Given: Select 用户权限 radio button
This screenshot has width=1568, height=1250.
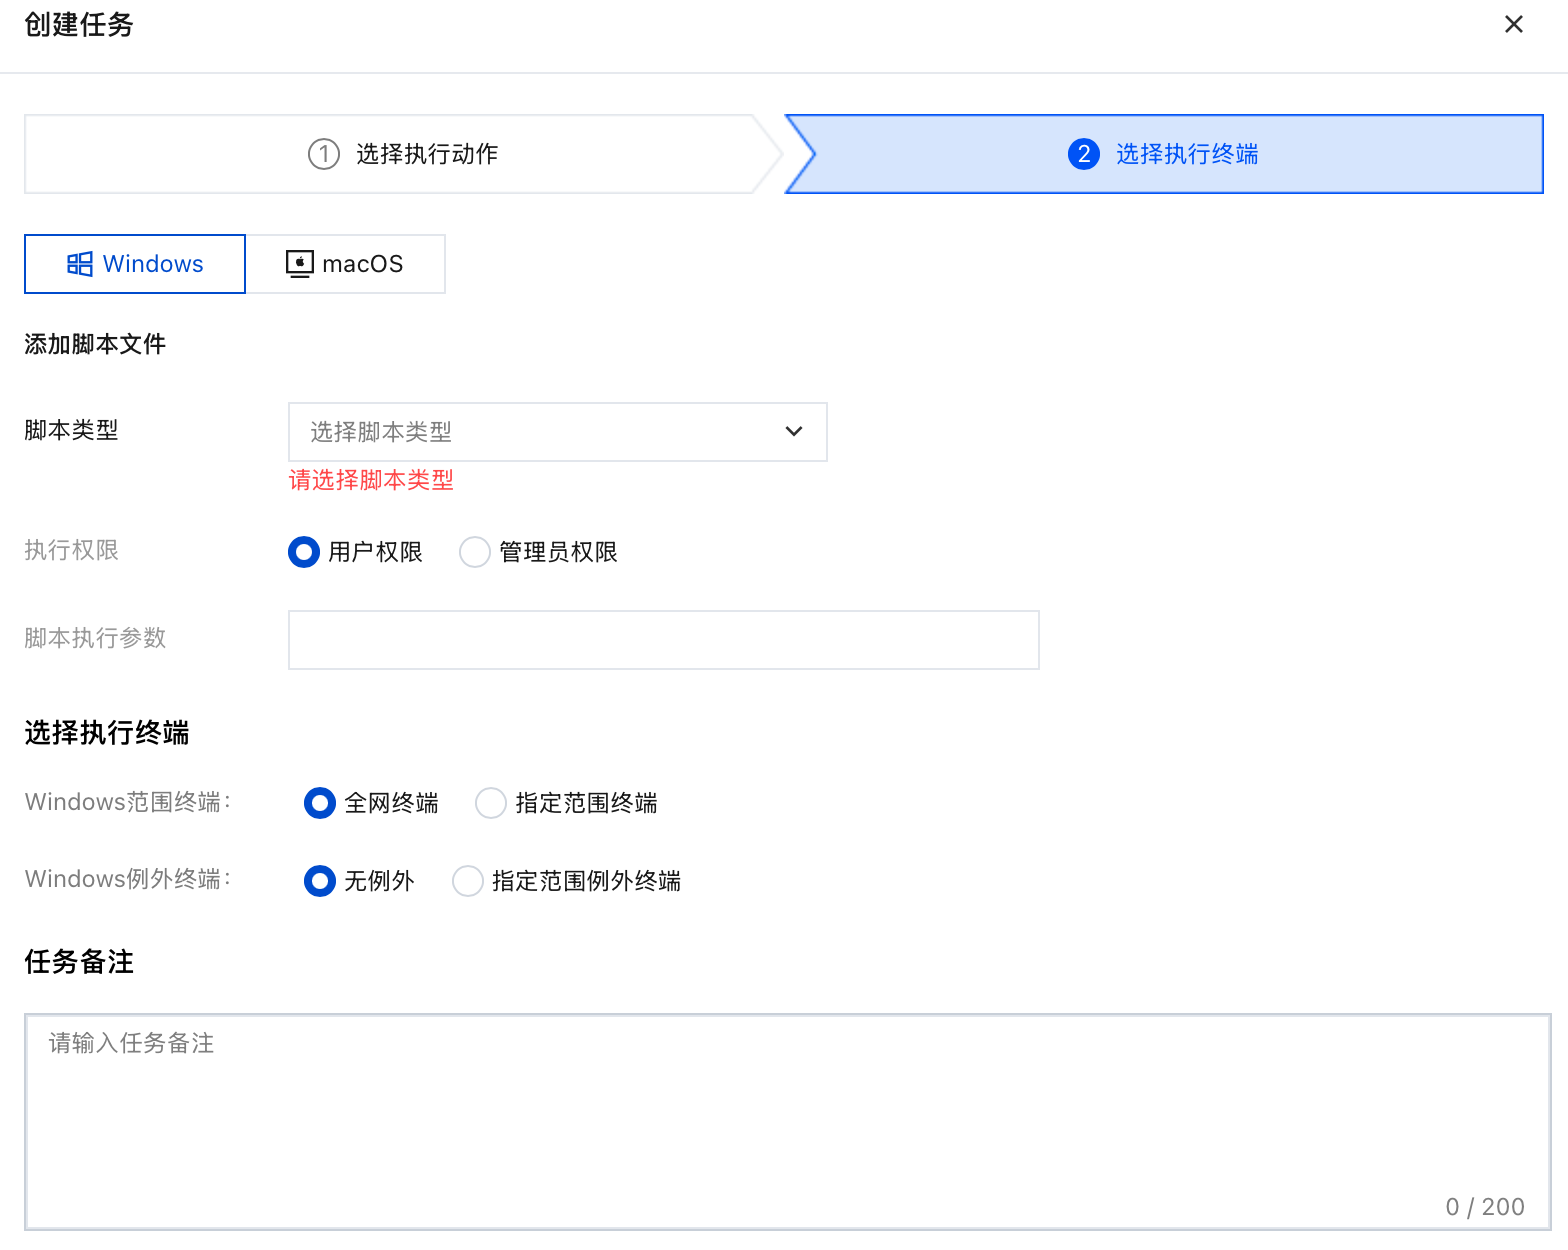Looking at the screenshot, I should pyautogui.click(x=304, y=552).
